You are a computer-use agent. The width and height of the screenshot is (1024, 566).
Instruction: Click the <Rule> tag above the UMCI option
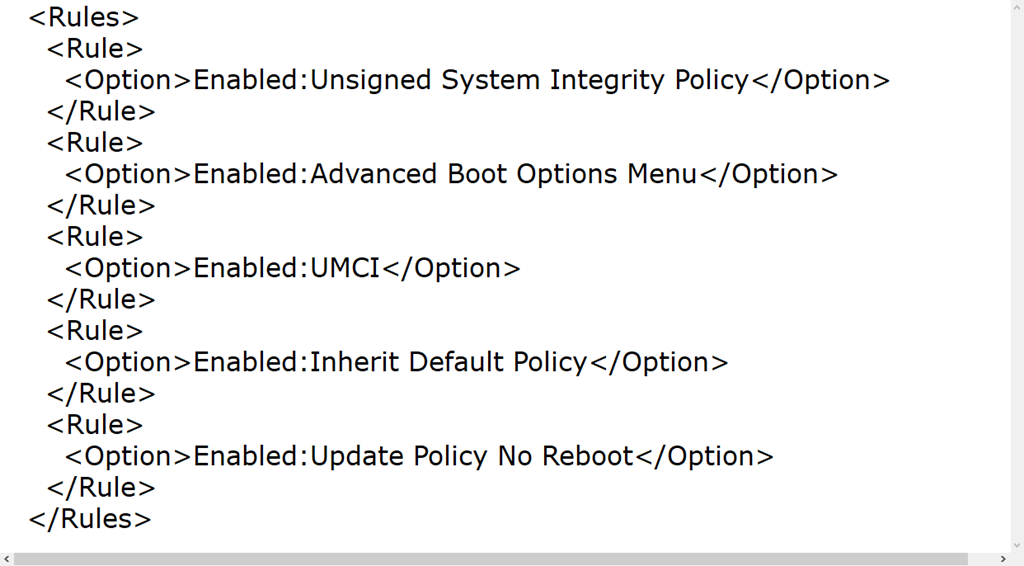[x=95, y=237]
